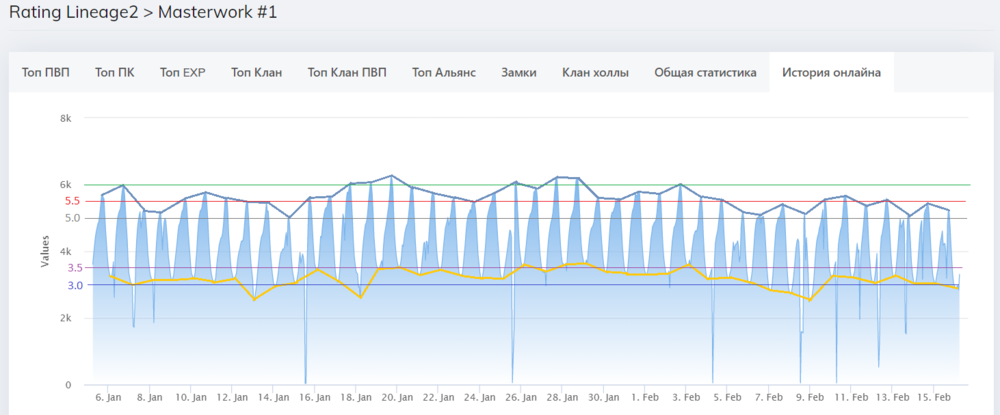Switch to the Топ Альянс tab
Screen dimensions: 1000x415
pyautogui.click(x=443, y=72)
